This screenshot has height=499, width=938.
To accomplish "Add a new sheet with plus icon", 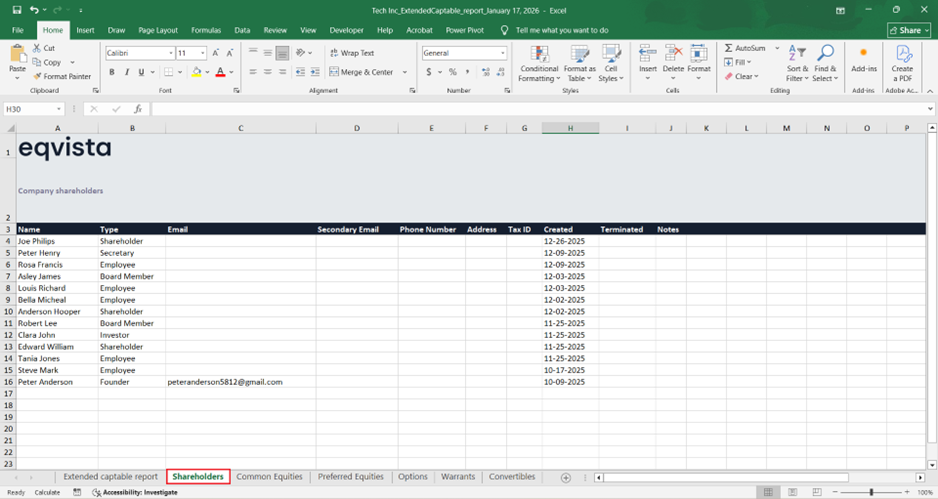I will coord(566,477).
